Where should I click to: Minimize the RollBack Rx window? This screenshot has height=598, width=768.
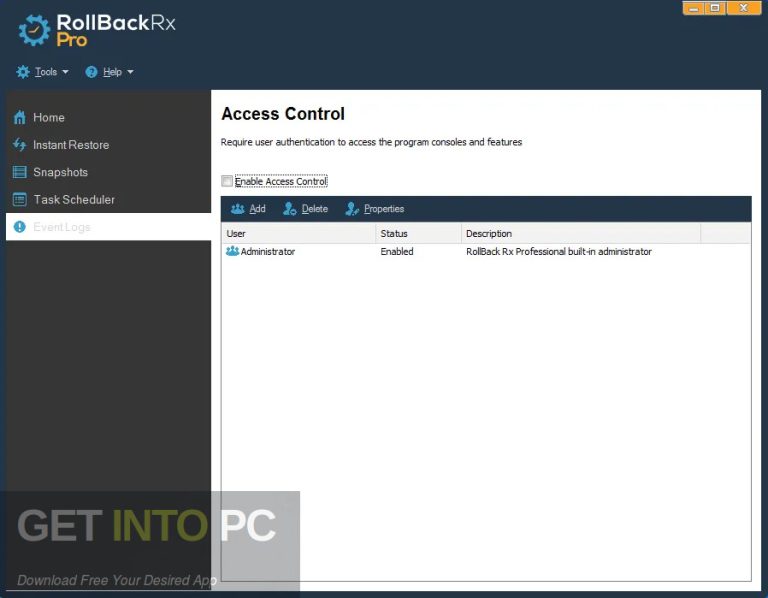coord(694,8)
